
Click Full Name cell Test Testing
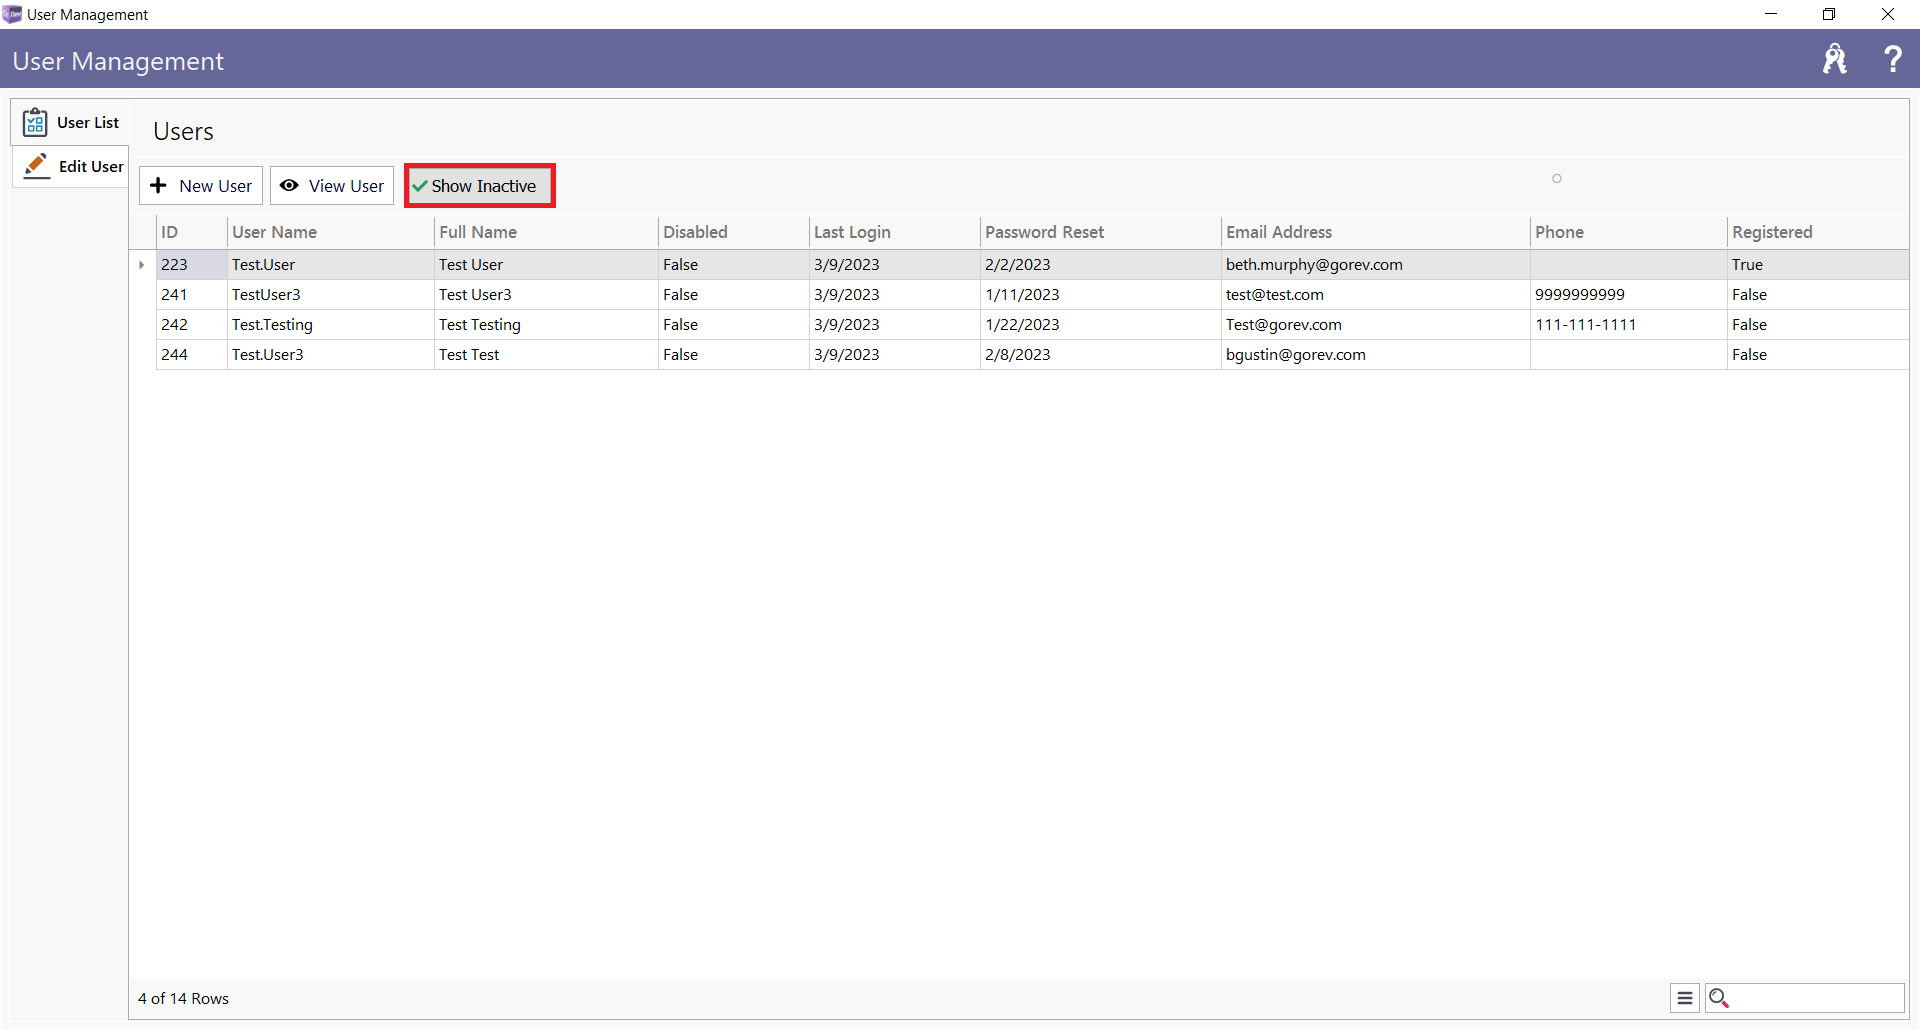[x=546, y=325]
